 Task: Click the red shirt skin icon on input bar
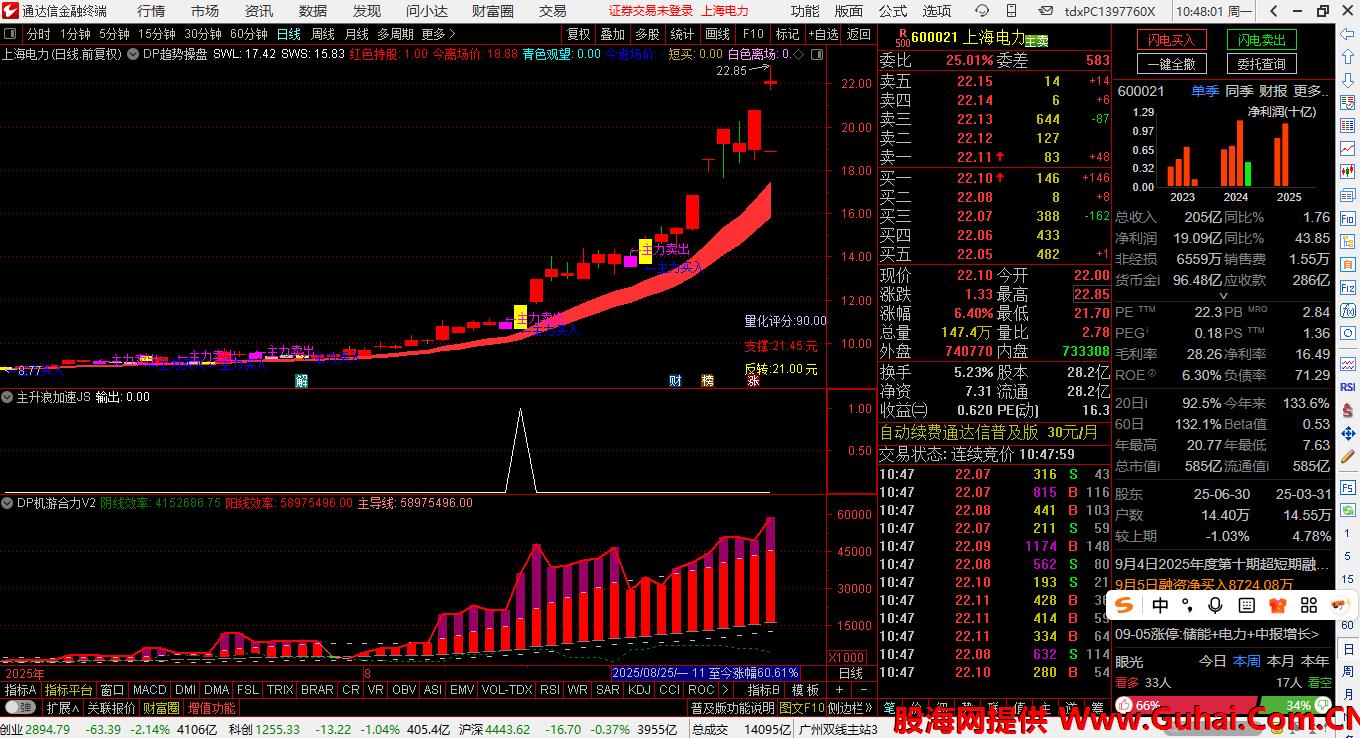pos(1276,605)
